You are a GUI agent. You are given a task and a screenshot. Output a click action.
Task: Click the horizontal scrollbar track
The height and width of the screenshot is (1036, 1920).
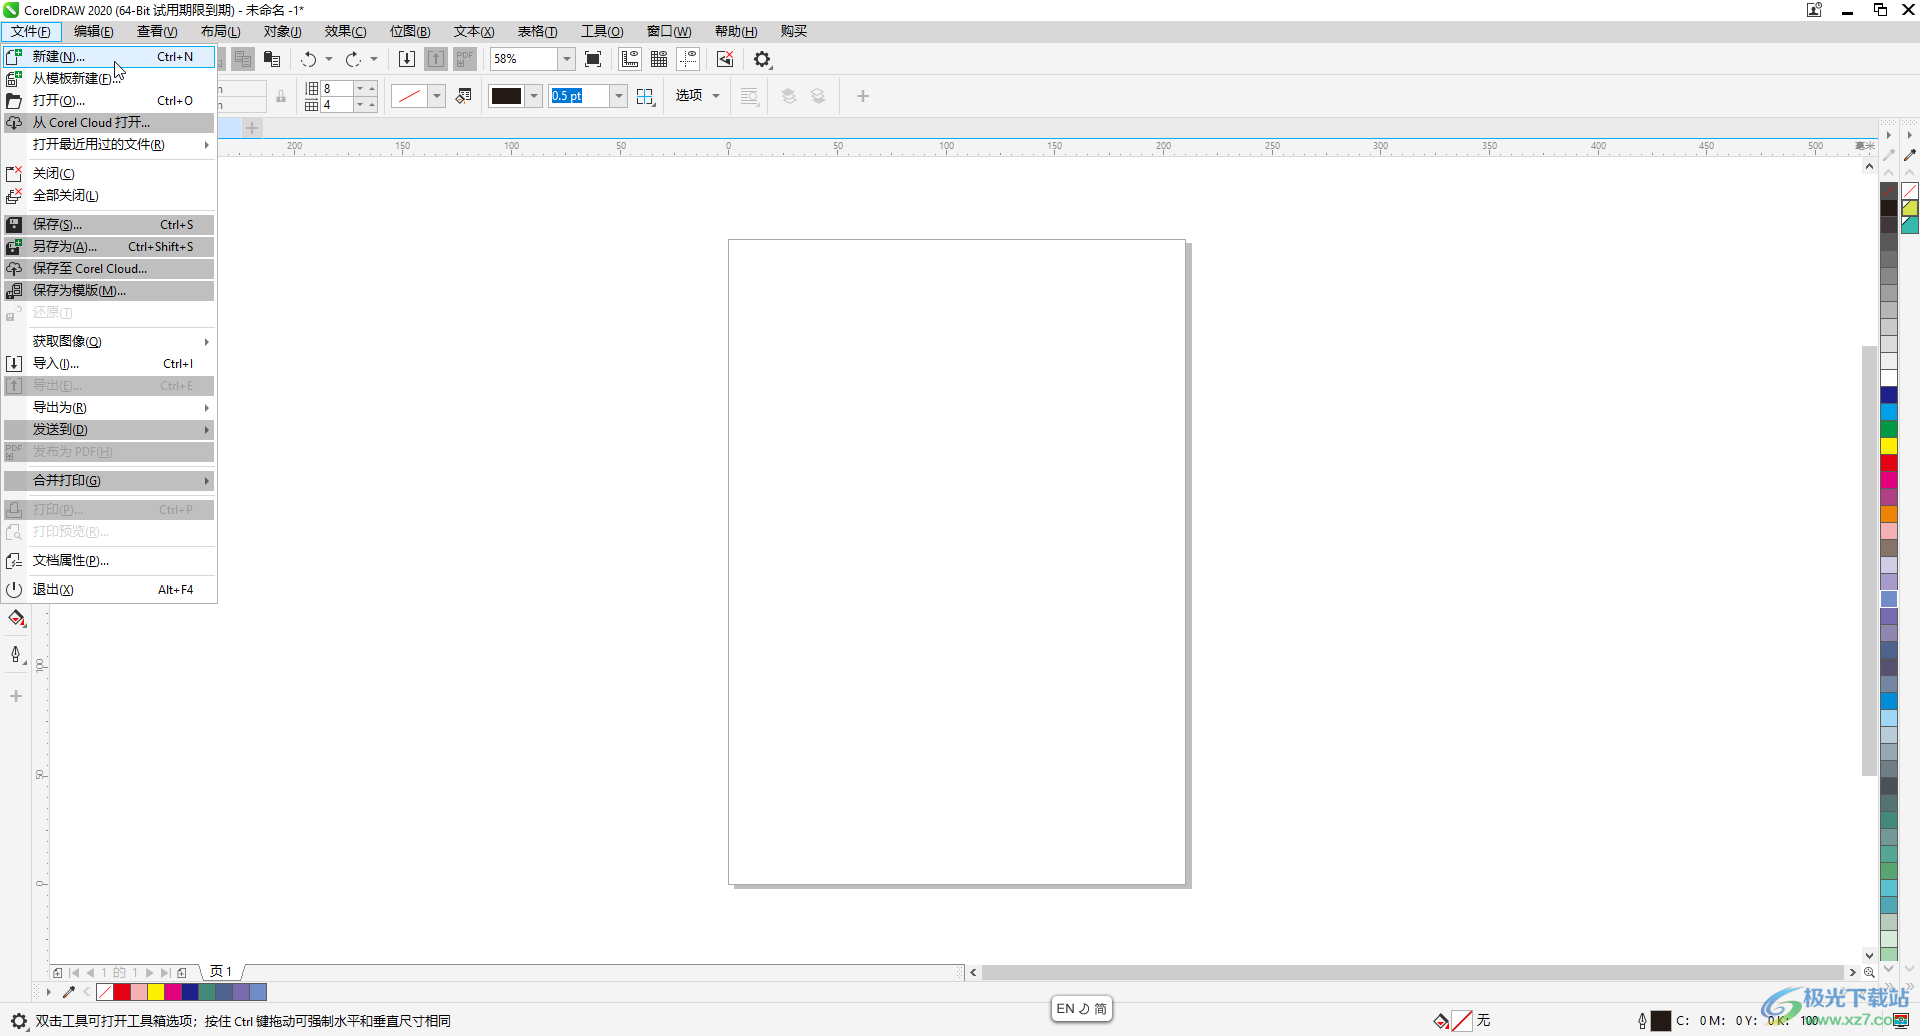point(1413,972)
